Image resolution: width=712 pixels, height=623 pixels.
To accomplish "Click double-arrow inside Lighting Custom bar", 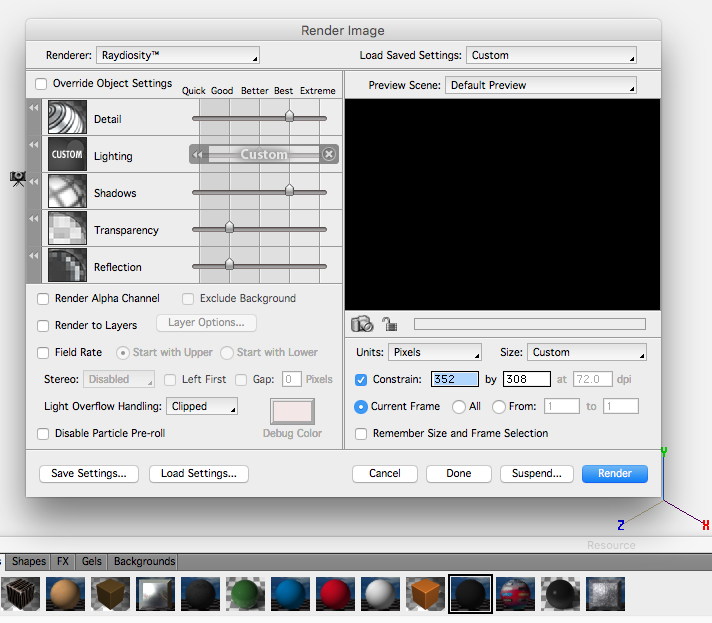I will click(x=198, y=154).
